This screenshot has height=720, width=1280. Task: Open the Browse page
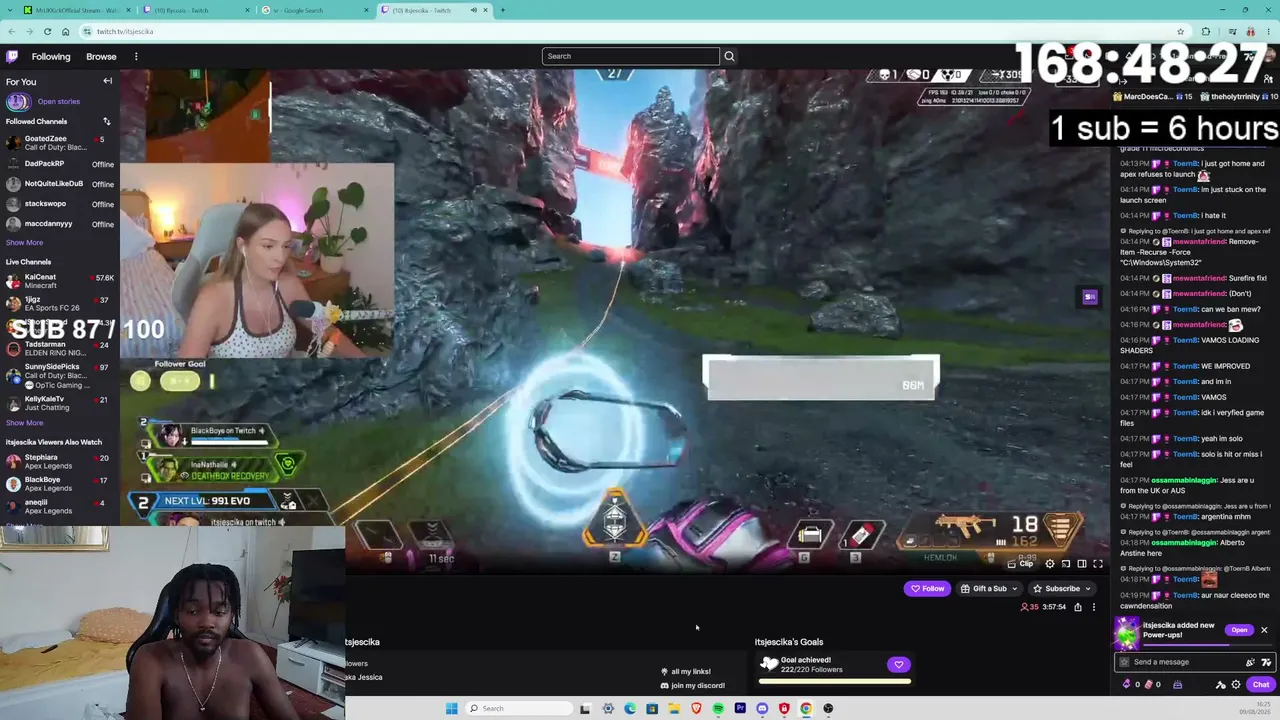tap(101, 57)
